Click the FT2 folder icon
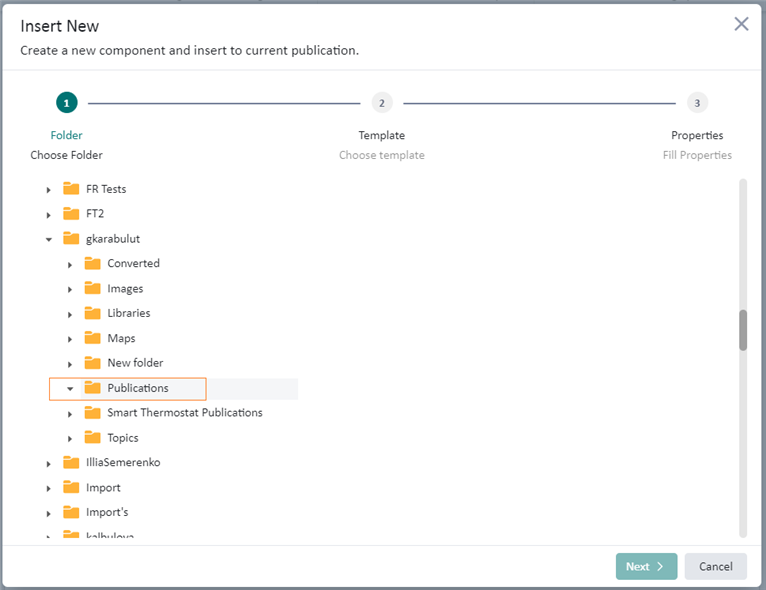766x590 pixels. click(x=71, y=213)
